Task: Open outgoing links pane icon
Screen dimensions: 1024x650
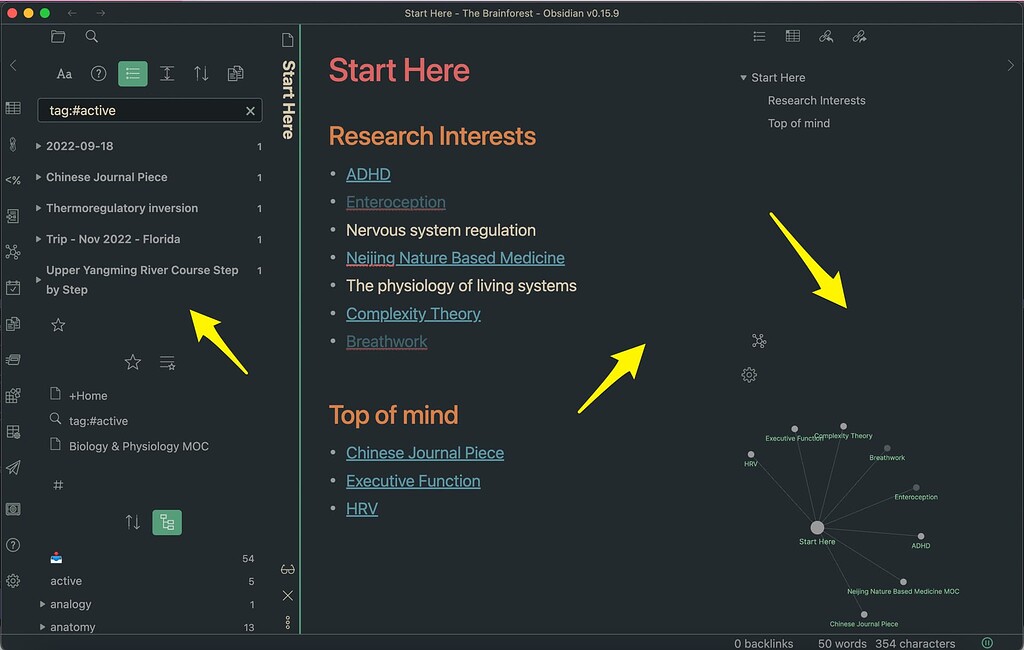Action: tap(859, 37)
